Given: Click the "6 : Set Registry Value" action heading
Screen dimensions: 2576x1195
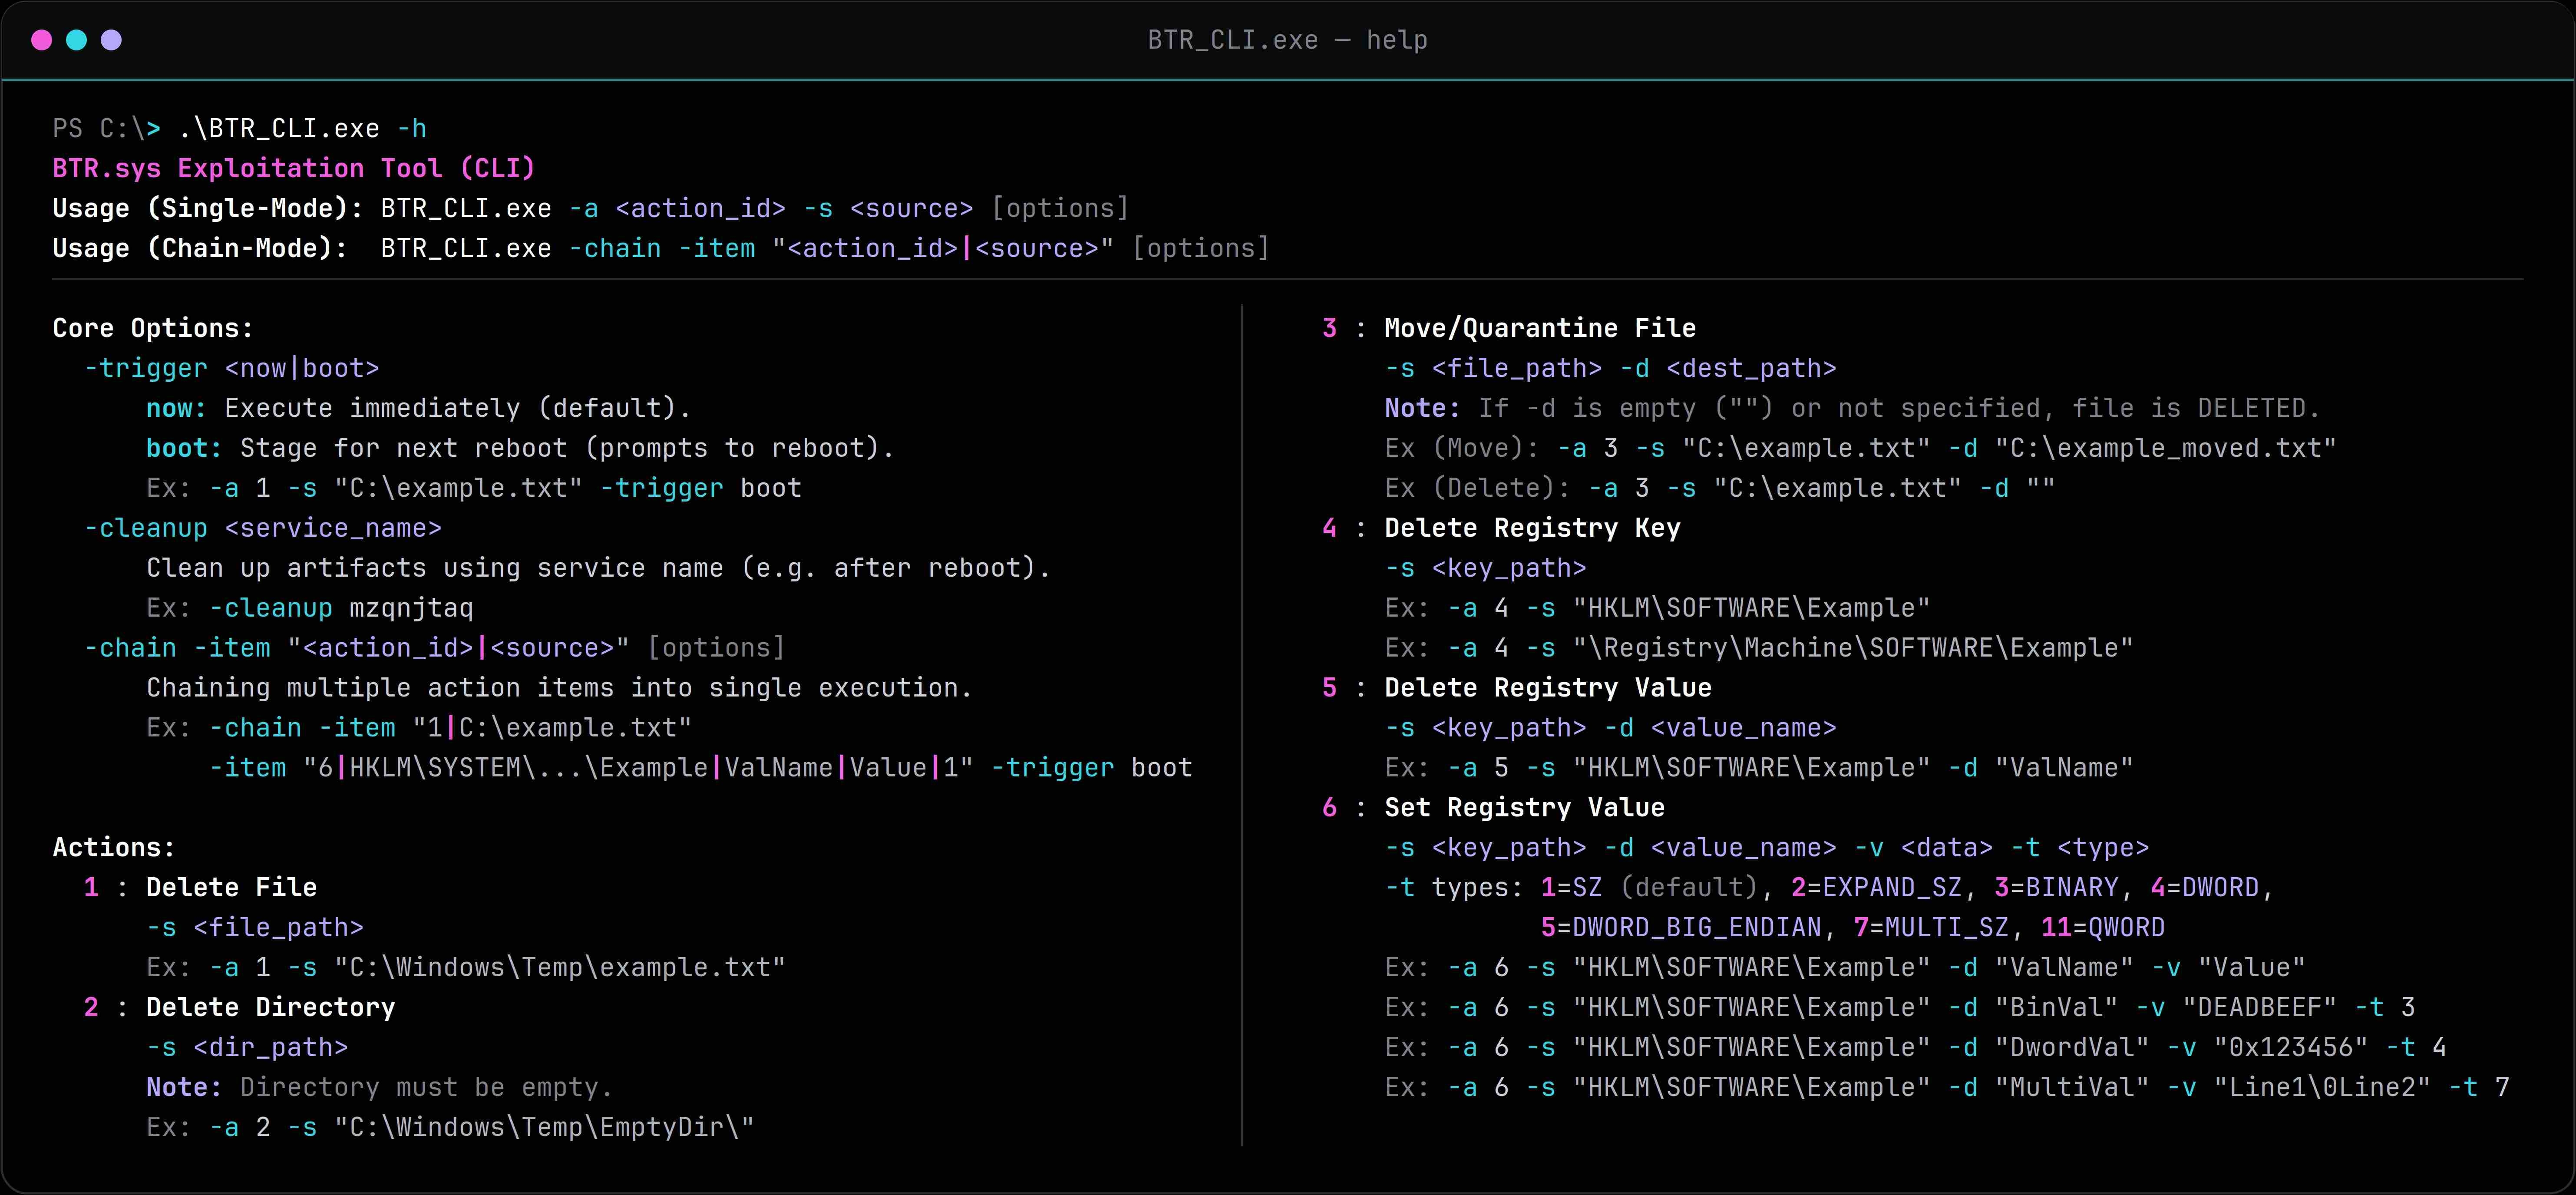Looking at the screenshot, I should (1493, 808).
